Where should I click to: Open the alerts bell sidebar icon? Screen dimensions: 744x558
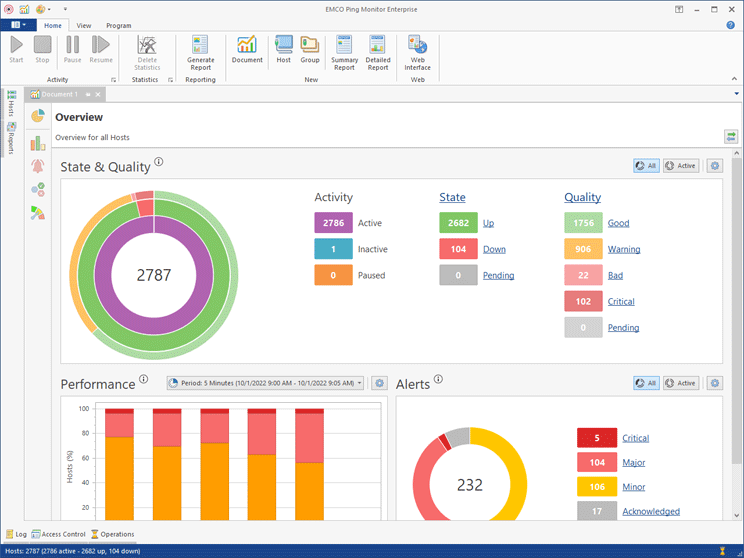(x=38, y=166)
